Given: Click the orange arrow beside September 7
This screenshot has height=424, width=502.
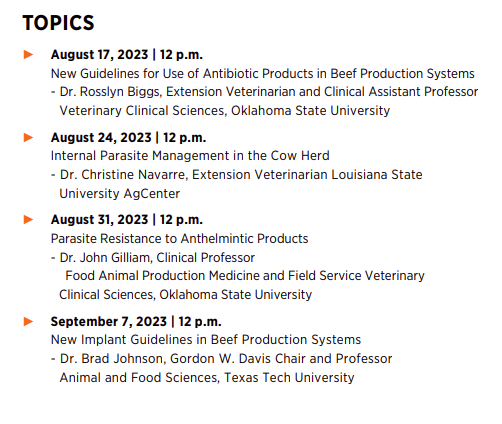Looking at the screenshot, I should [x=28, y=321].
